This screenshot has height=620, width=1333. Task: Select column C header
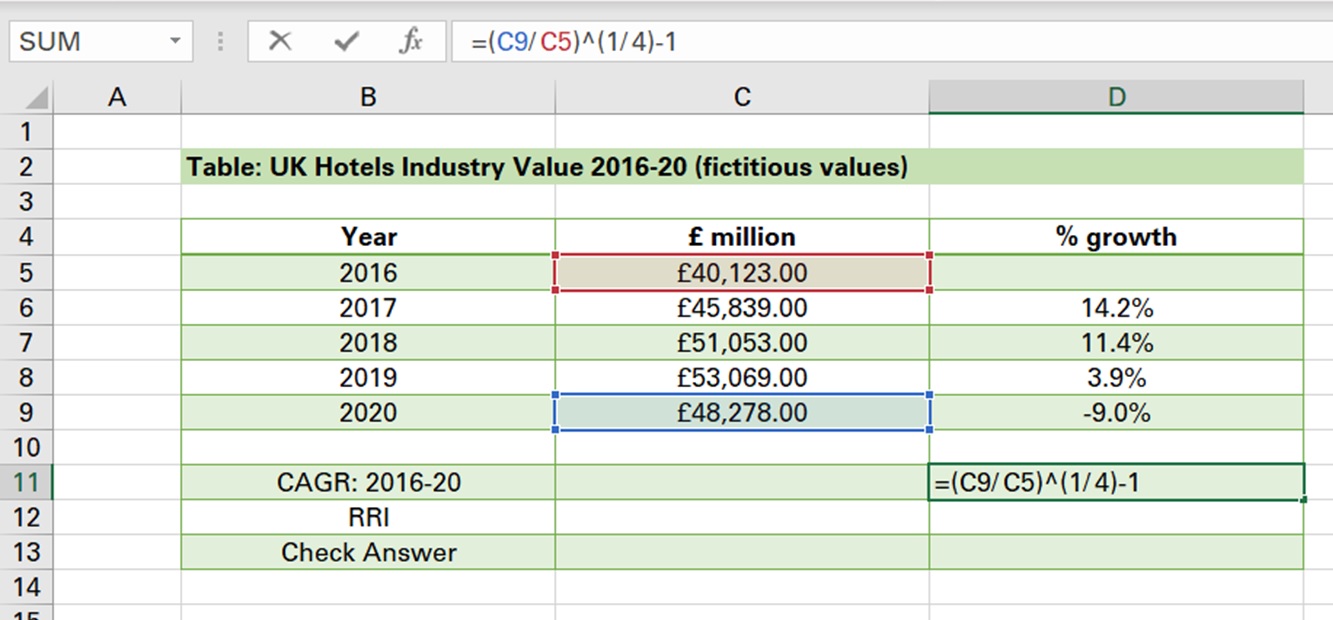tap(740, 97)
